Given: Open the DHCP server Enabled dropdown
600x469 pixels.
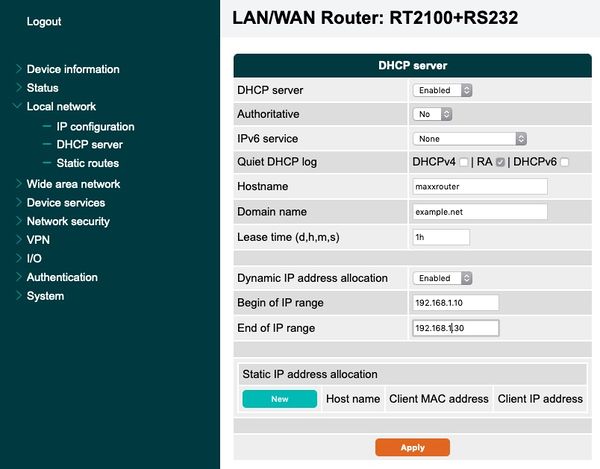Looking at the screenshot, I should [x=442, y=90].
